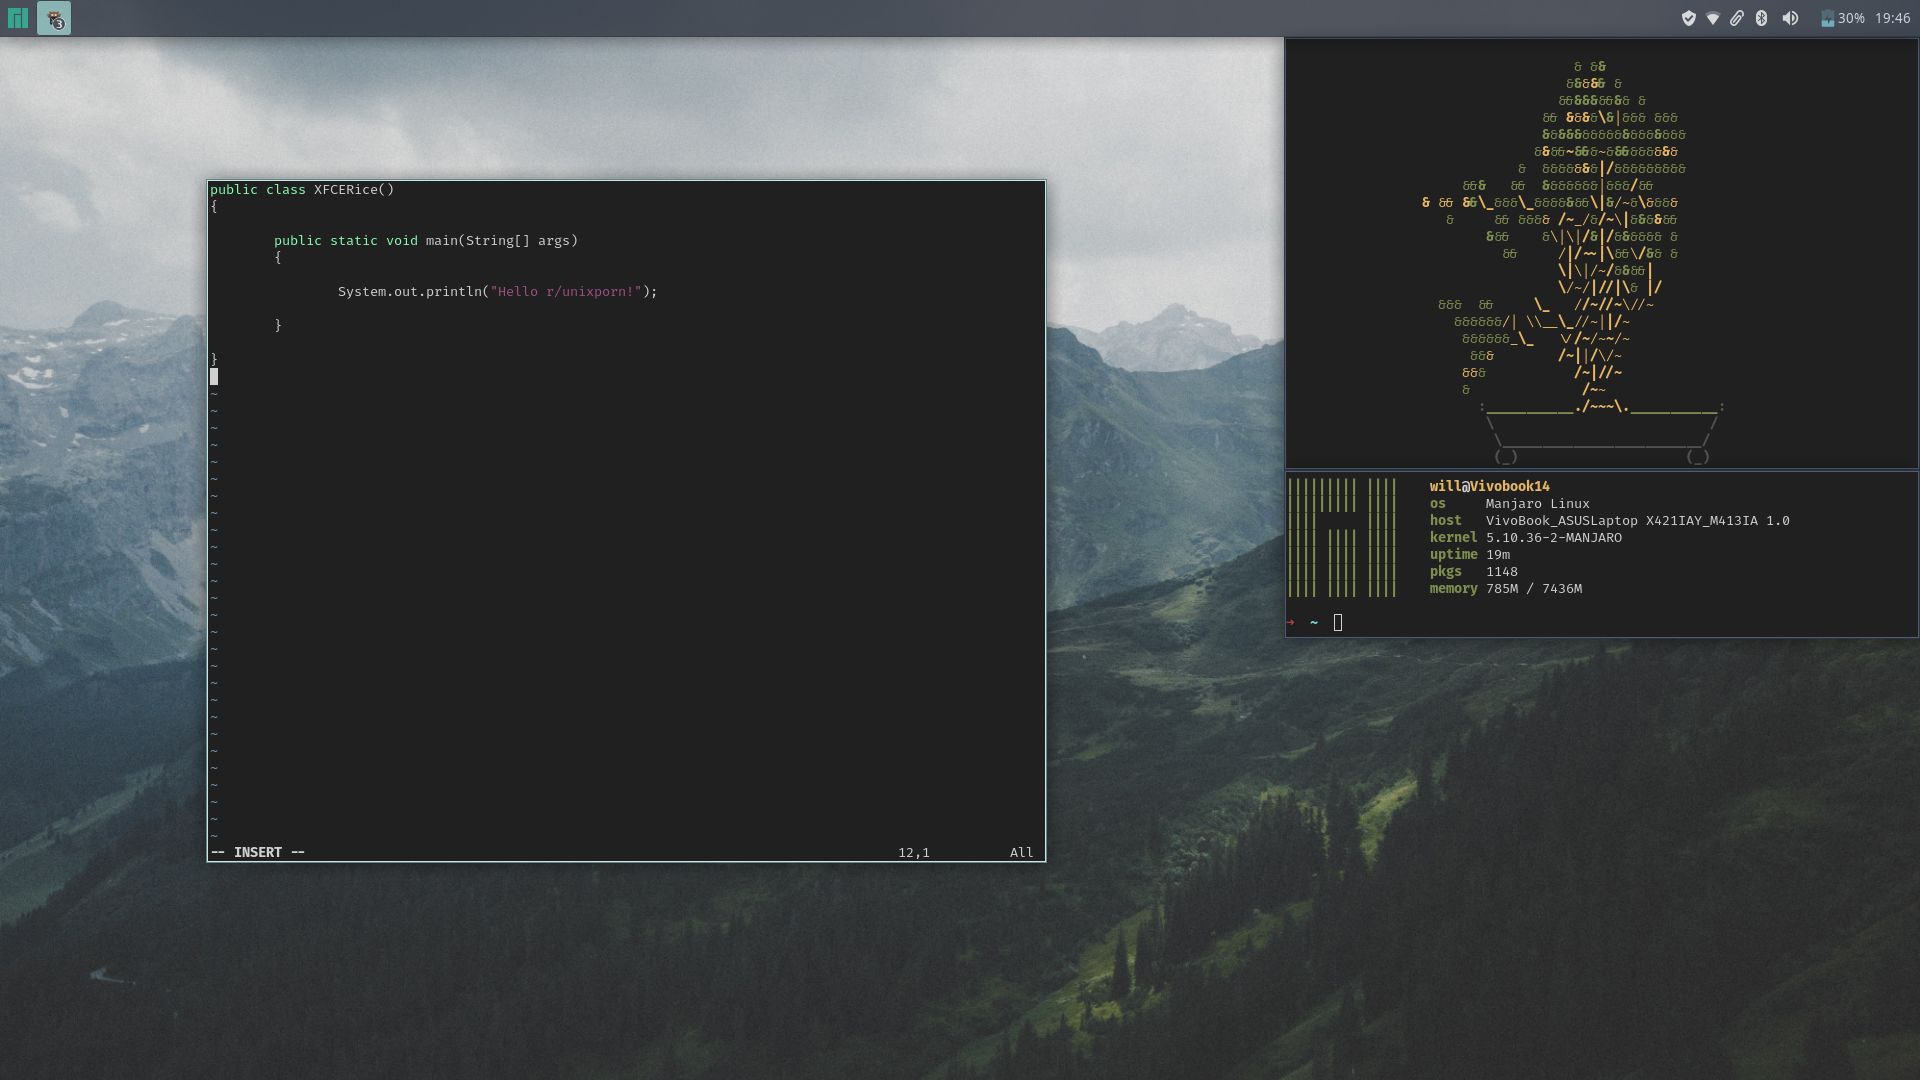Open the Wi-Fi signal tray icon
Screen dimensions: 1920x1080
[x=1713, y=16]
